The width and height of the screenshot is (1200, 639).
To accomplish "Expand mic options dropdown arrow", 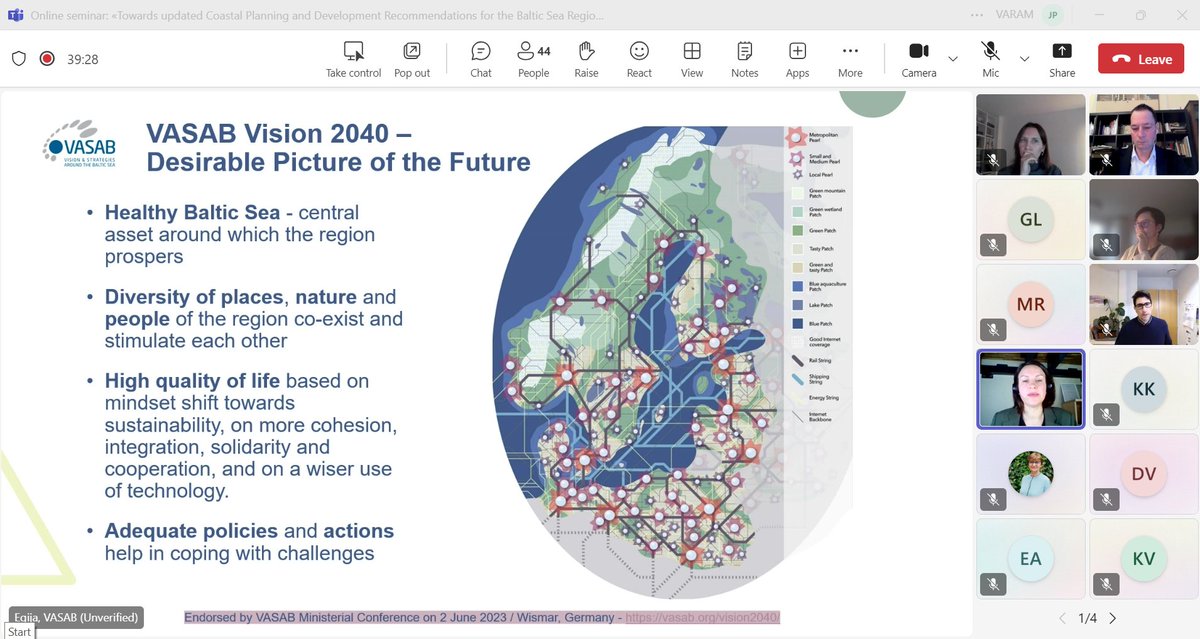I will pyautogui.click(x=1024, y=59).
